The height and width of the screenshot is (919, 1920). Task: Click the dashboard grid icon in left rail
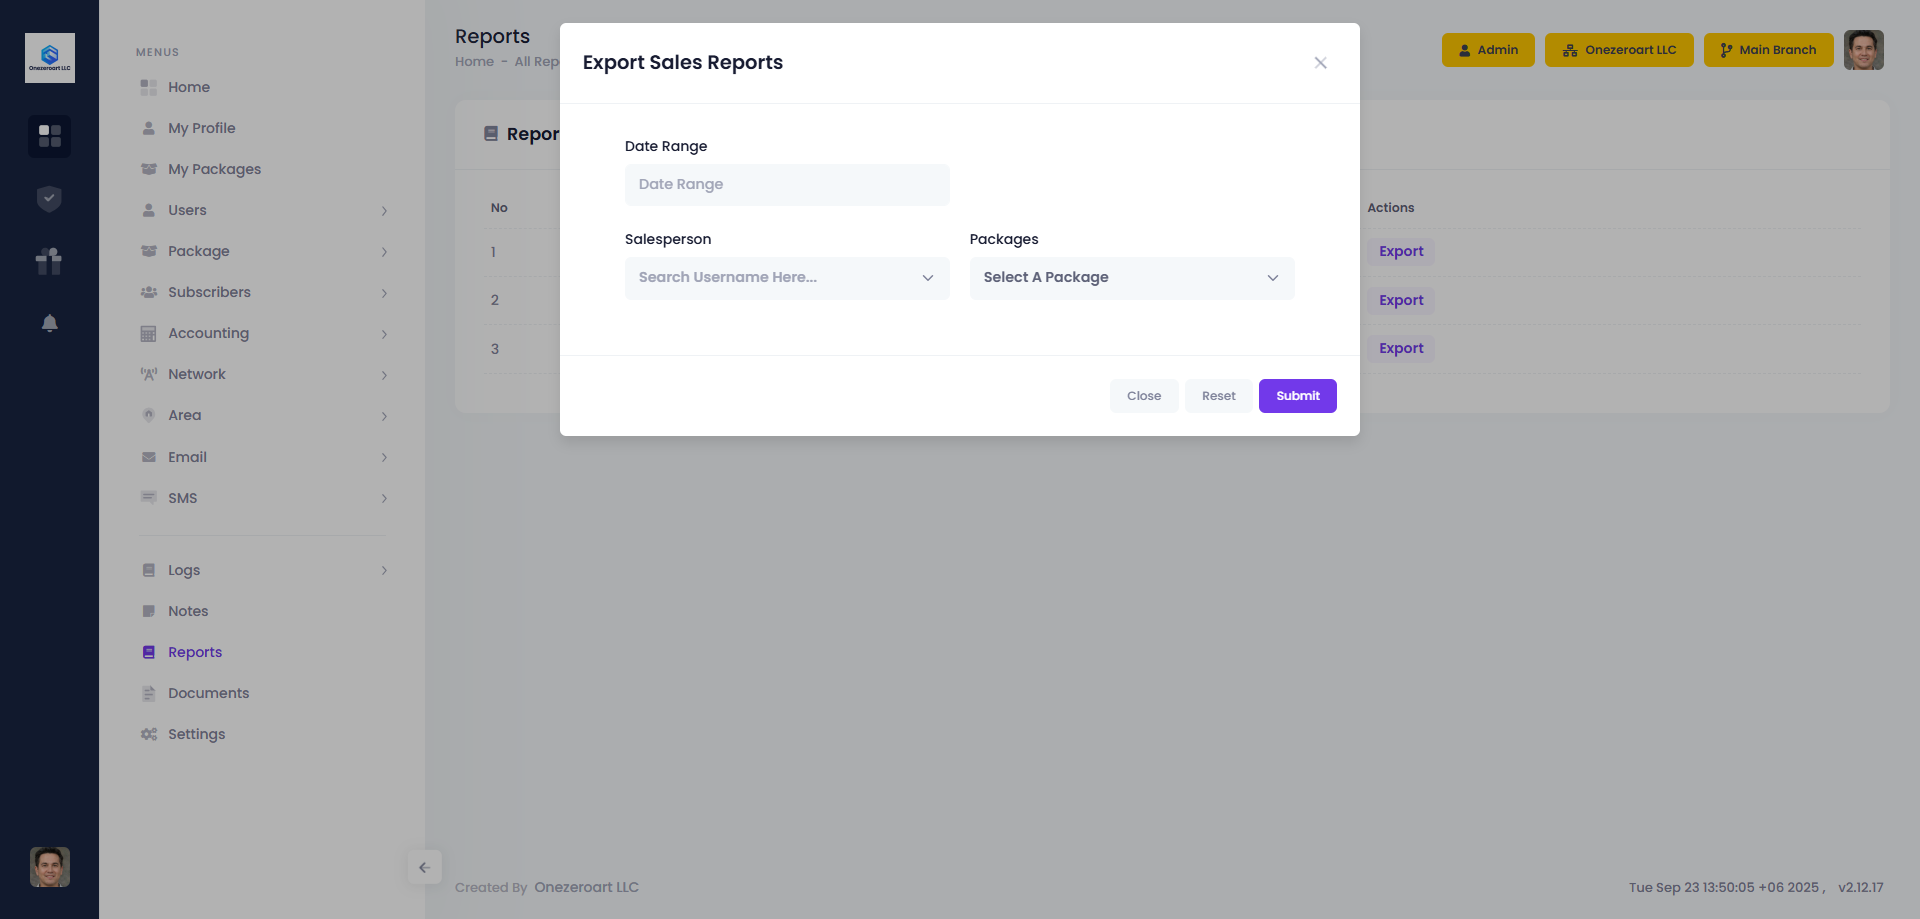(49, 136)
